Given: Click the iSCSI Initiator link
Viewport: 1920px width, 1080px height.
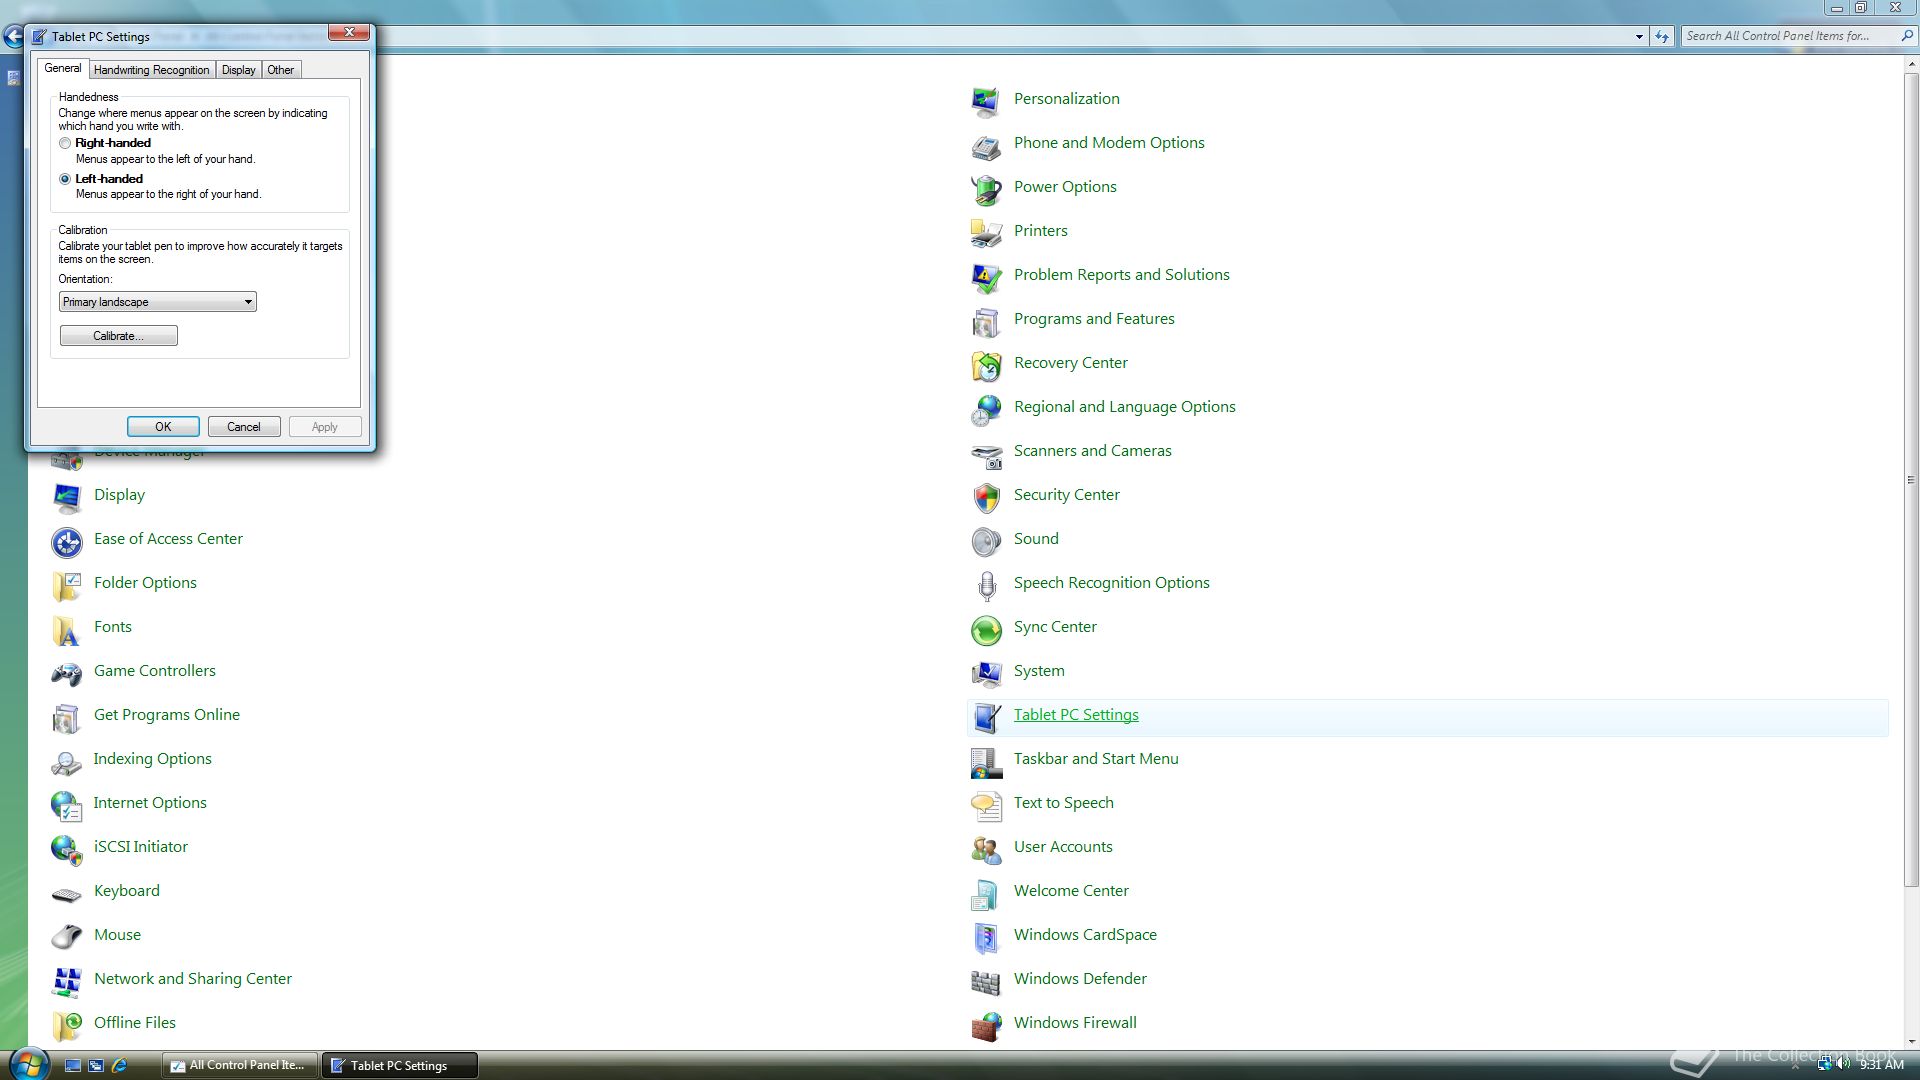Looking at the screenshot, I should (x=141, y=847).
